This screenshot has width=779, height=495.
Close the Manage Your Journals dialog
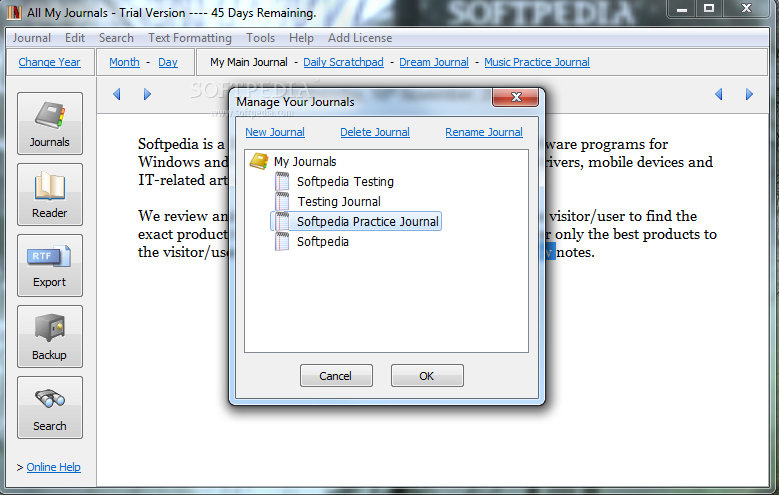516,97
